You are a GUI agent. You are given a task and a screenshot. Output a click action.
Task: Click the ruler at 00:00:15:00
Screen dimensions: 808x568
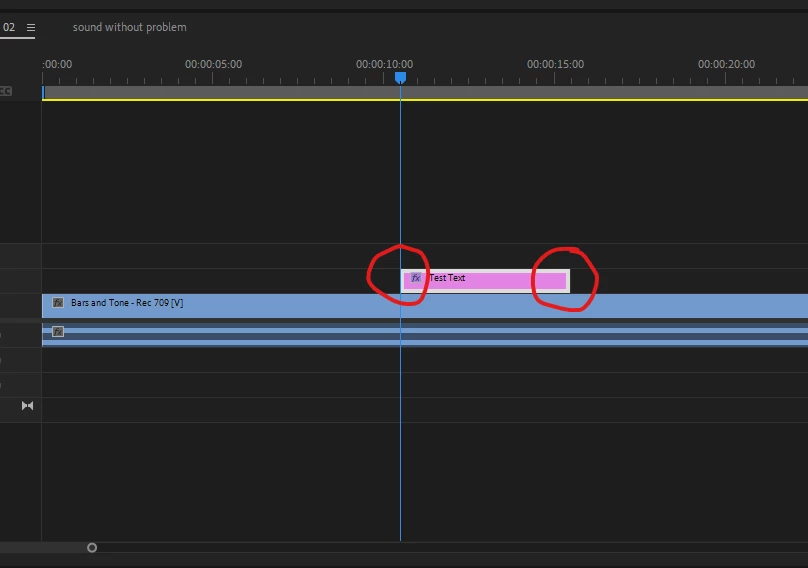coord(555,64)
